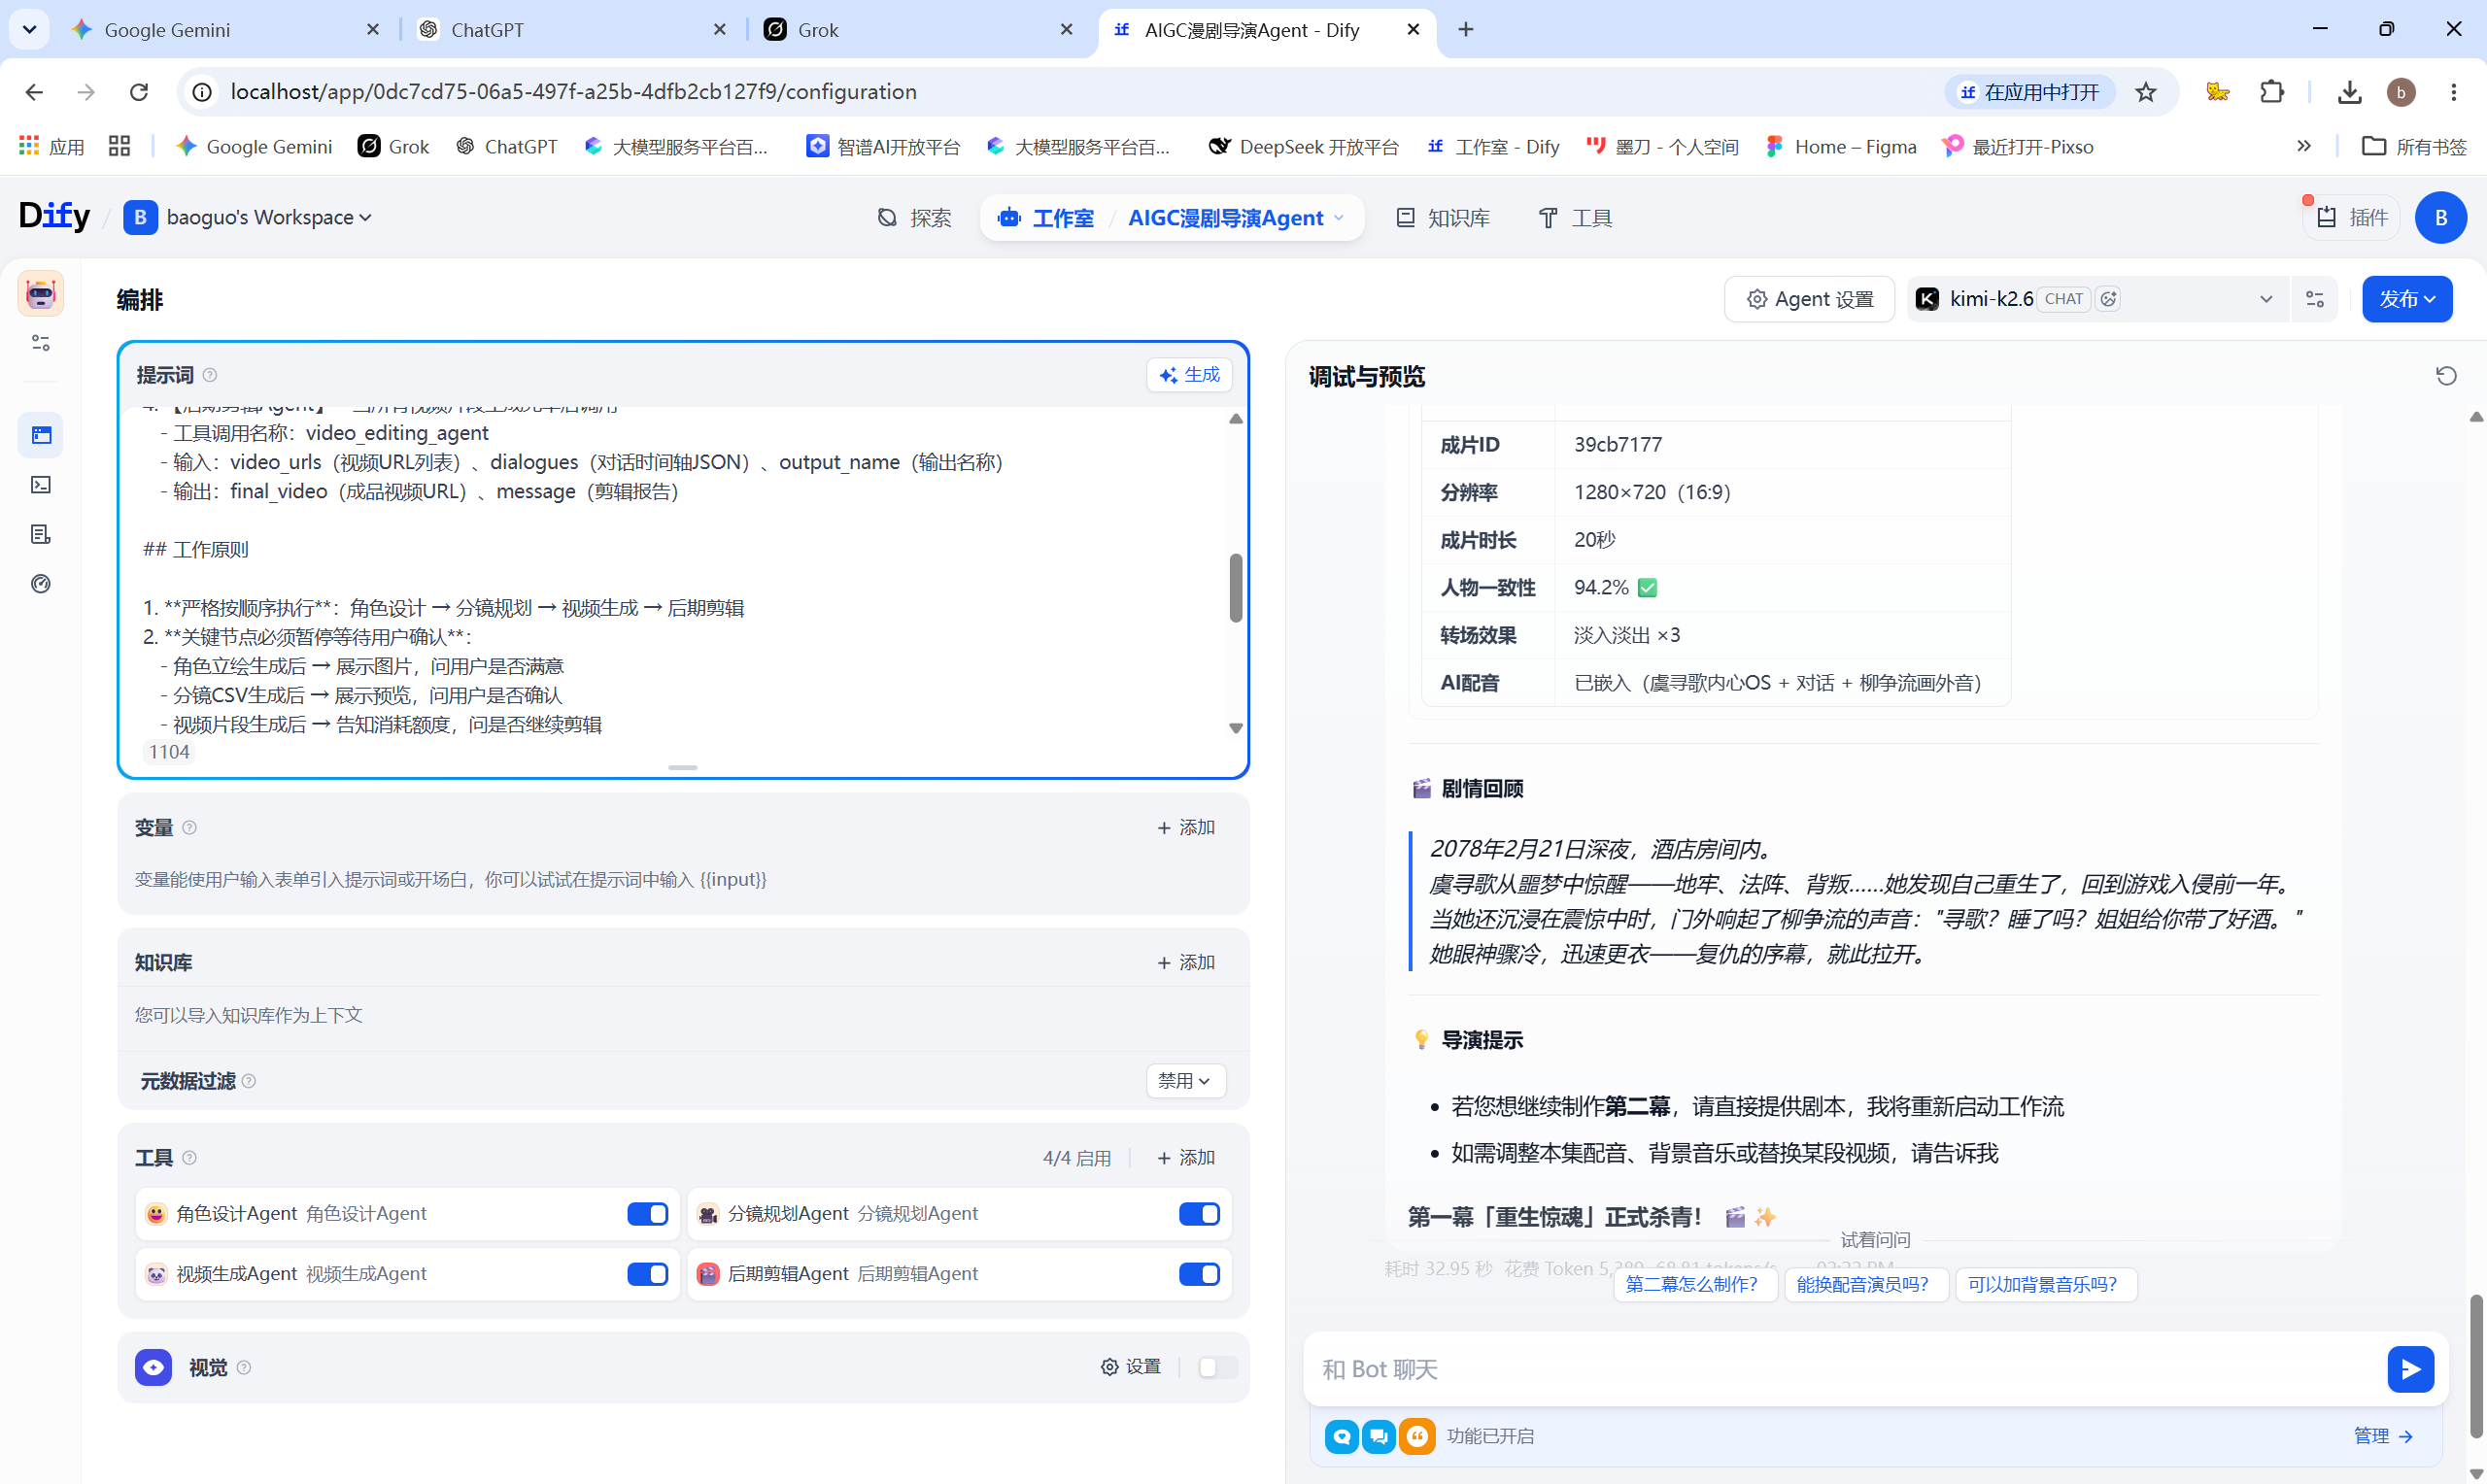Click the browser address bar URL
This screenshot has width=2487, height=1484.
tap(573, 92)
